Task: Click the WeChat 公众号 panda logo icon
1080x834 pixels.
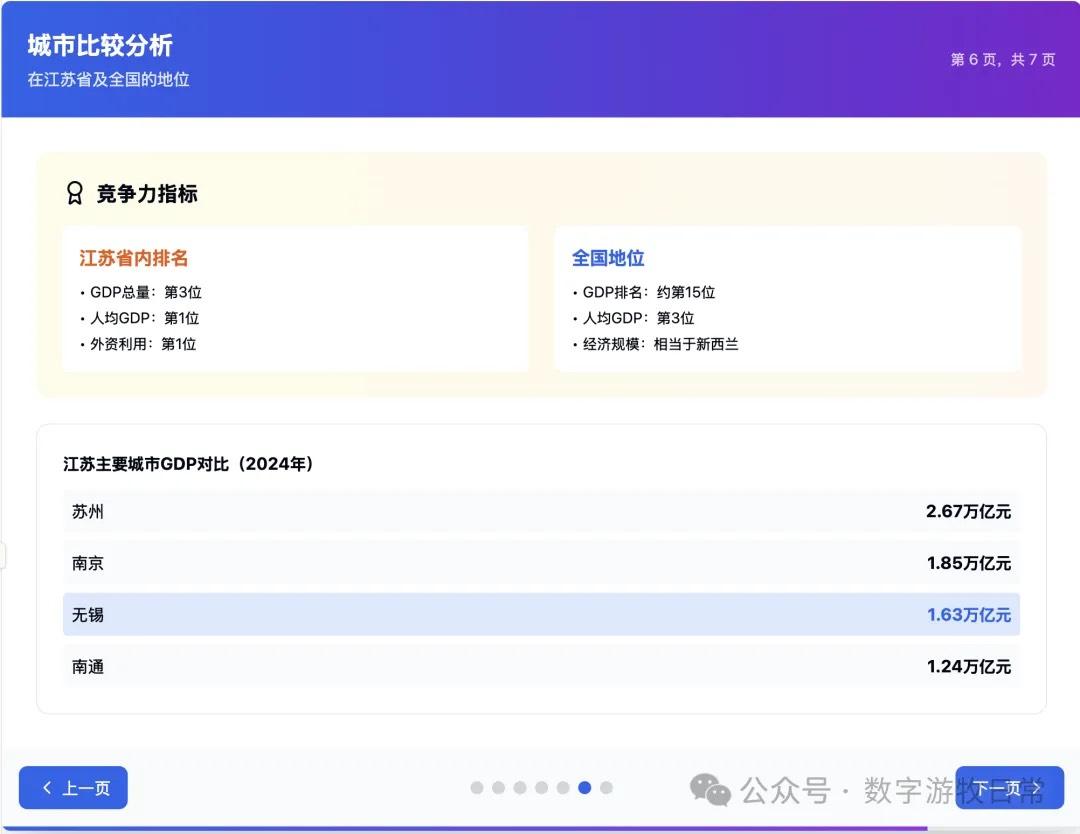Action: pos(710,790)
